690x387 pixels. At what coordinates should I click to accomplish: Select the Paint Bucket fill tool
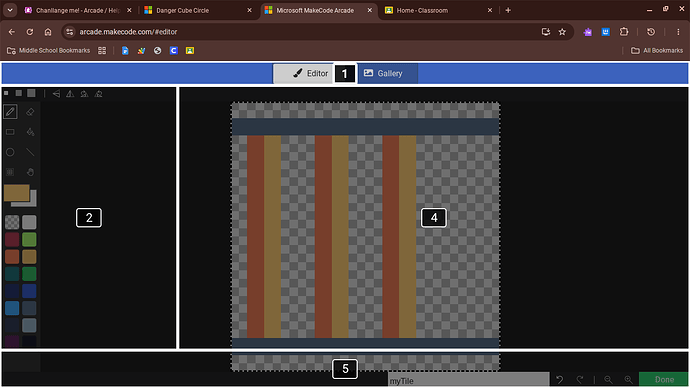click(x=30, y=132)
